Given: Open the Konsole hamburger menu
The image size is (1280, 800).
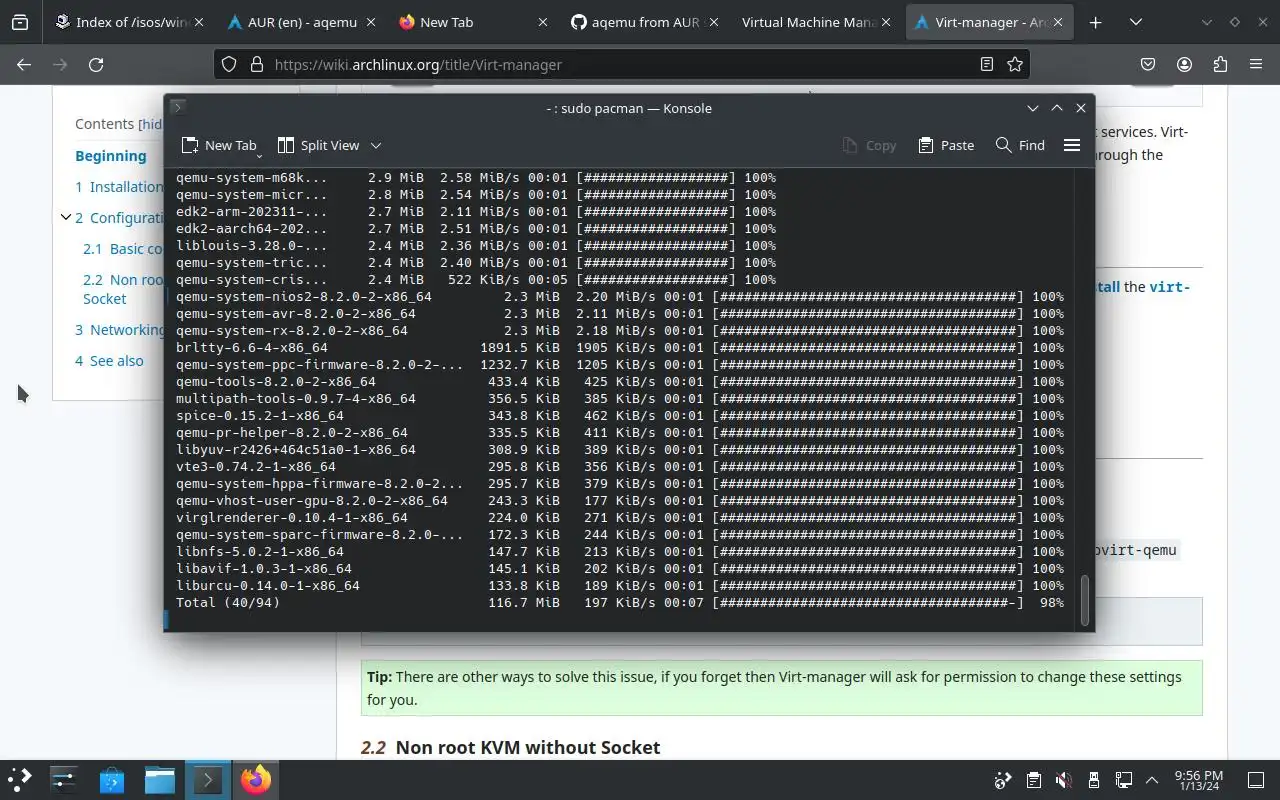Looking at the screenshot, I should click(x=1072, y=145).
